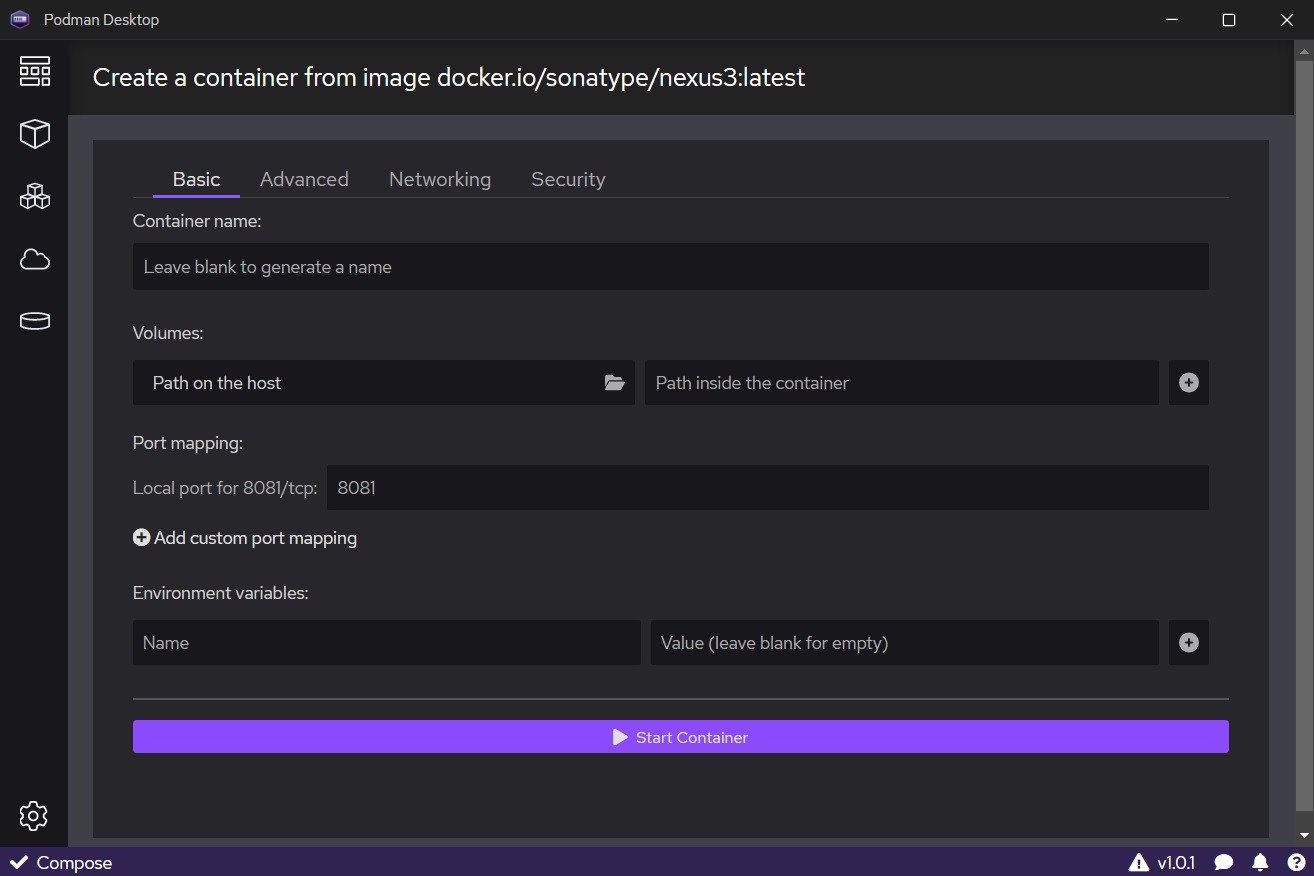The image size is (1314, 876).
Task: Open the Security tab
Action: click(x=567, y=179)
